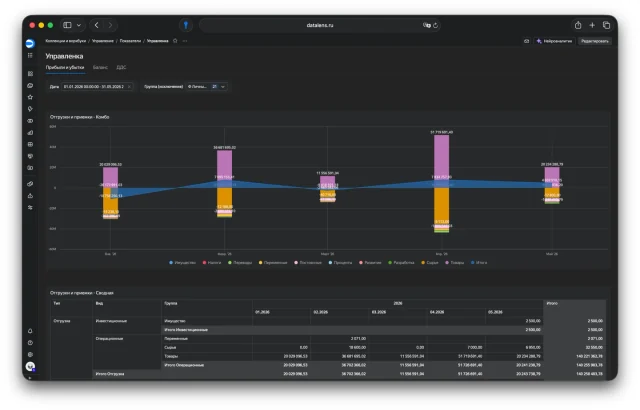640x410 pixels.
Task: Open the notifications bell in the sidebar
Action: click(x=30, y=331)
